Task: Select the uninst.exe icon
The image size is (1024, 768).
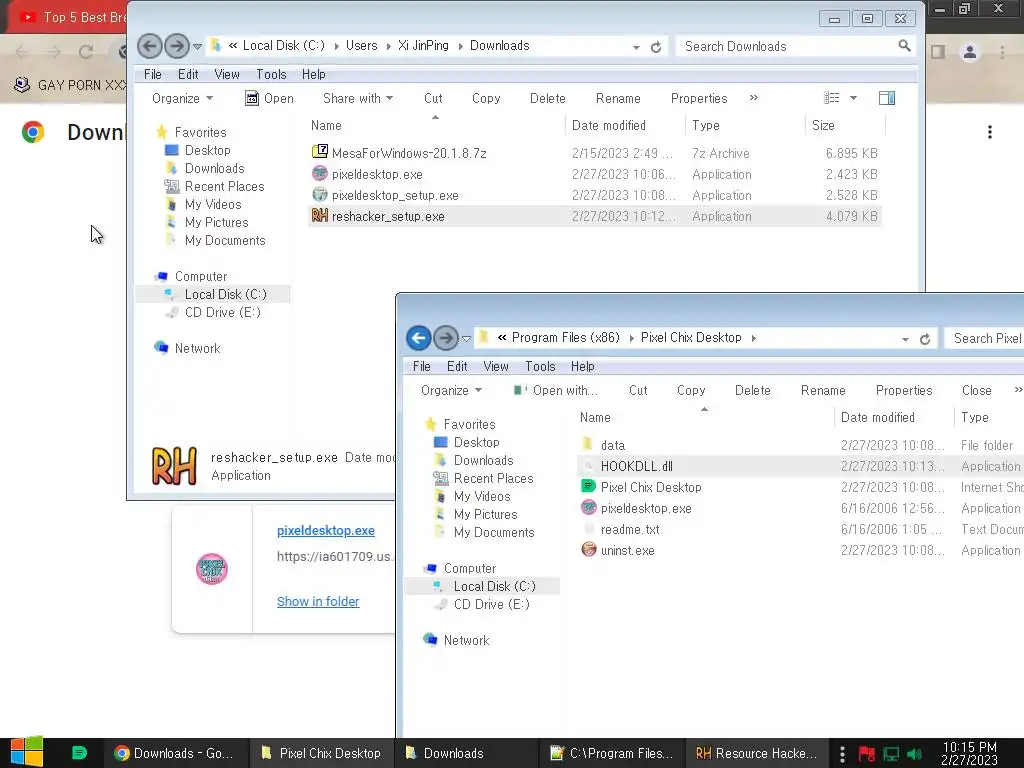Action: 588,549
